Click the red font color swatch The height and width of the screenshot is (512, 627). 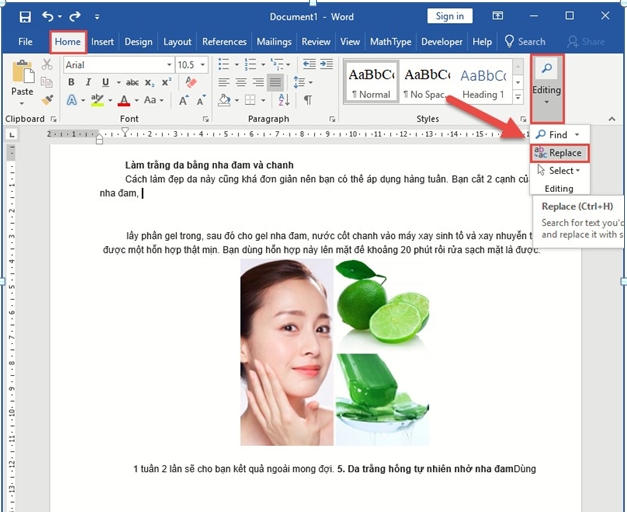(x=124, y=101)
